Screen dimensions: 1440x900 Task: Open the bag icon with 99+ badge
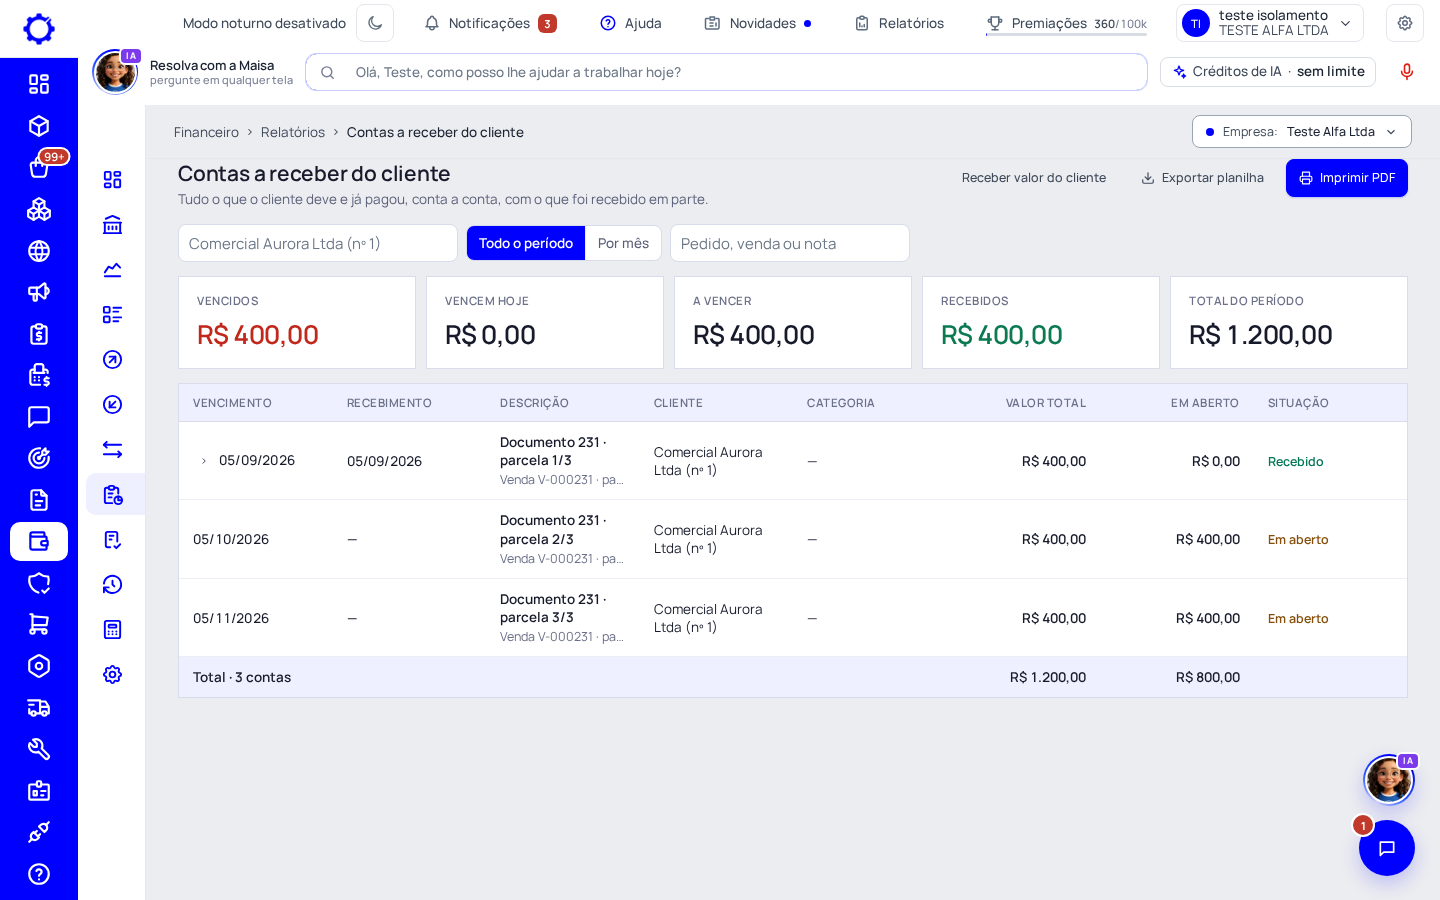tap(39, 167)
